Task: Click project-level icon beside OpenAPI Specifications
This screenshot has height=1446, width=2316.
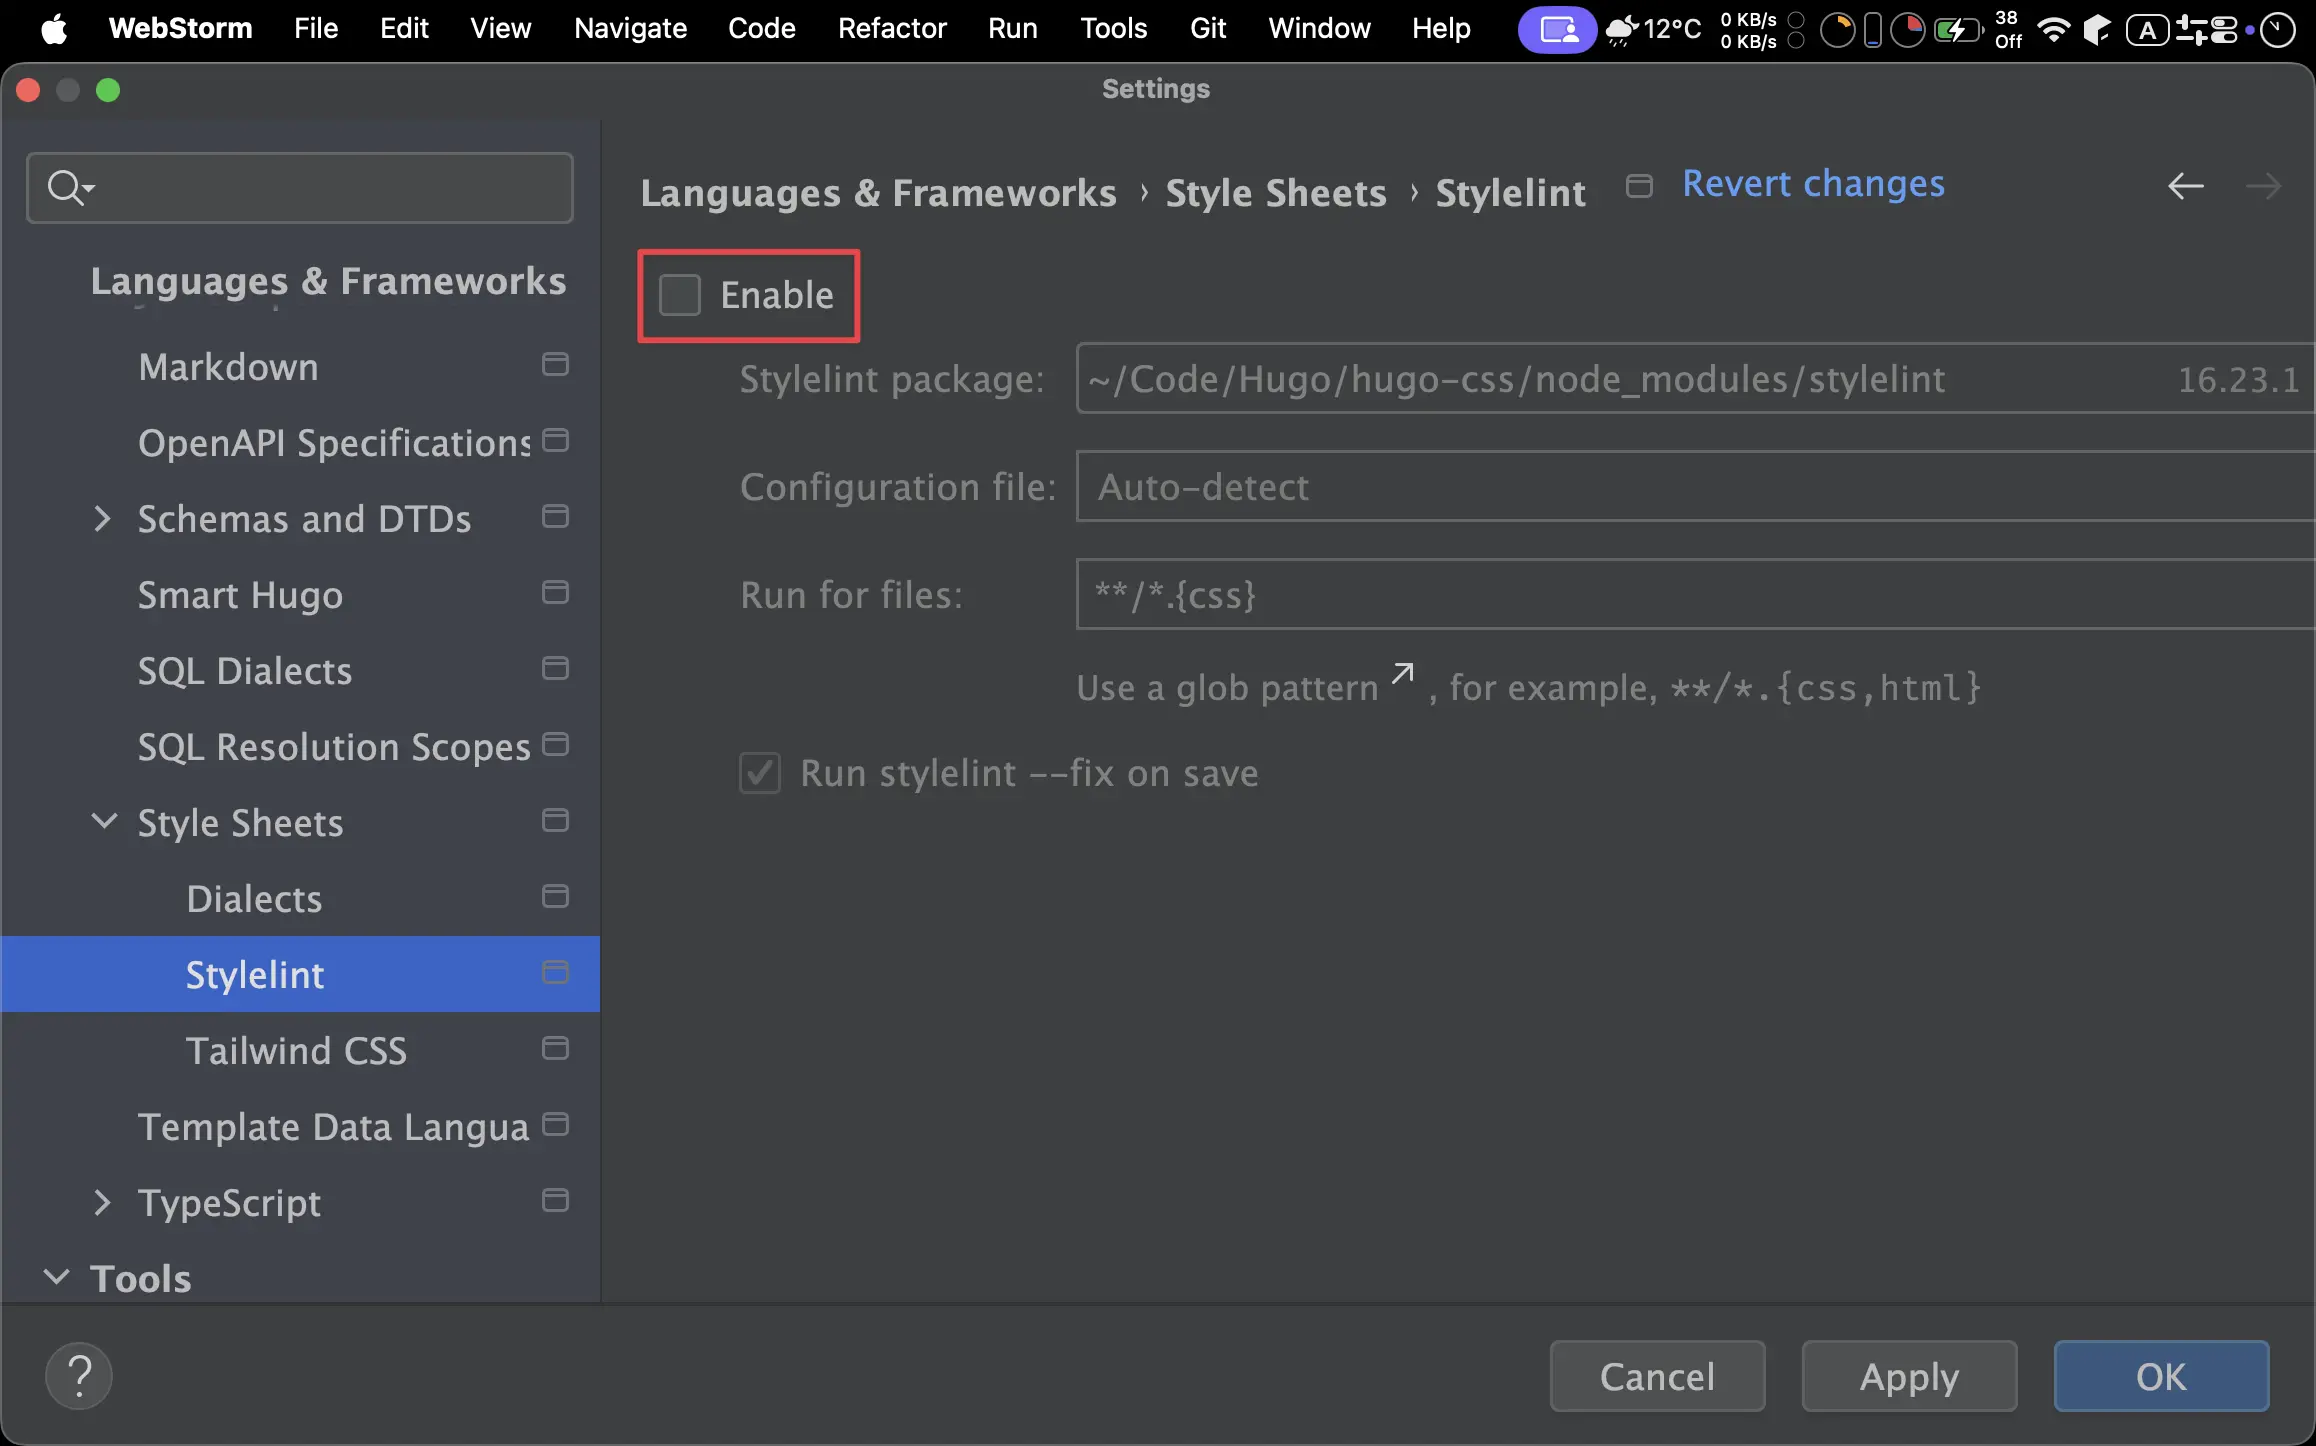Action: pyautogui.click(x=555, y=441)
